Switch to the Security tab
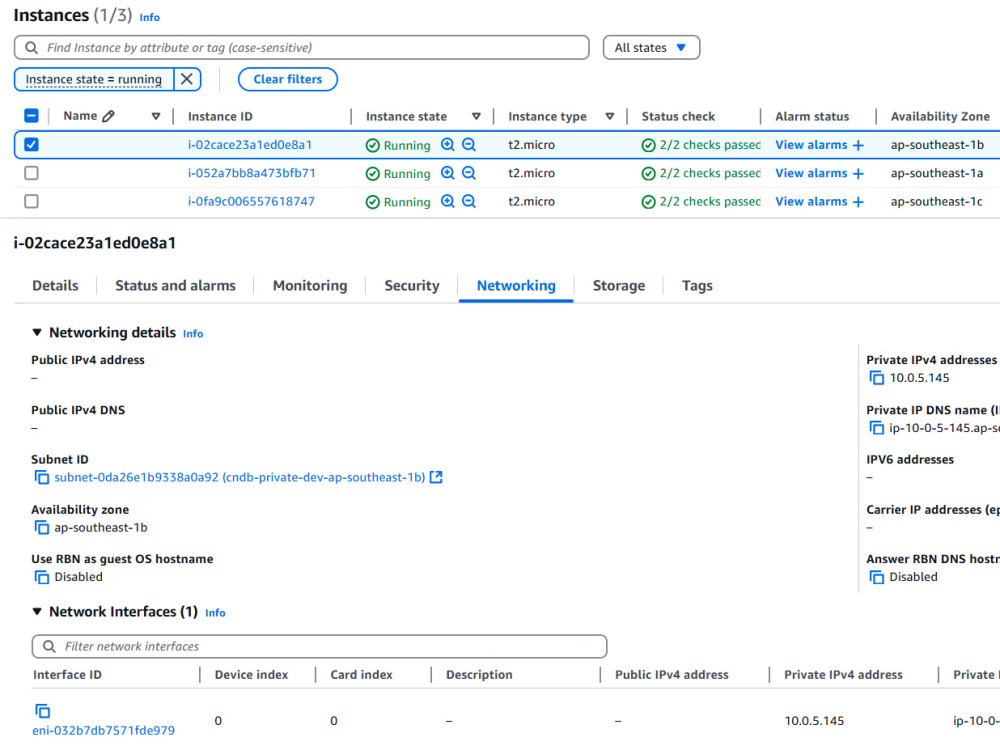 (x=412, y=286)
